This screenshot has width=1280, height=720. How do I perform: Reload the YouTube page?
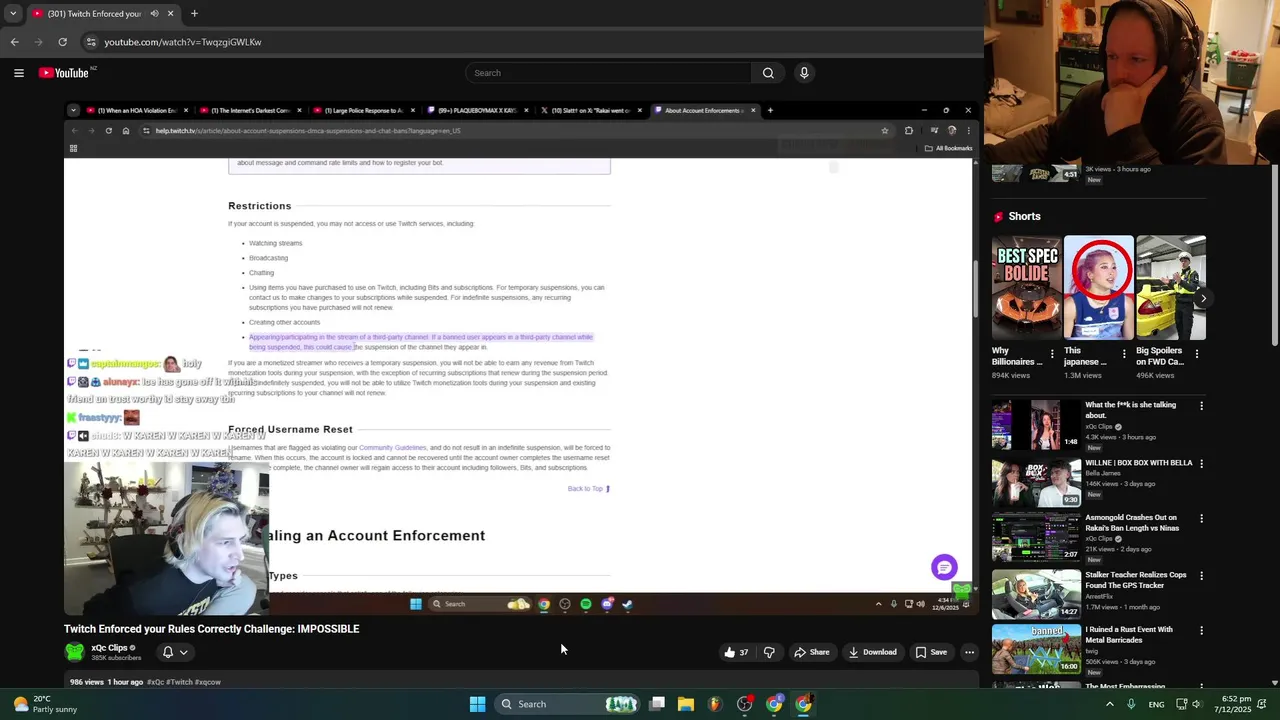(62, 42)
